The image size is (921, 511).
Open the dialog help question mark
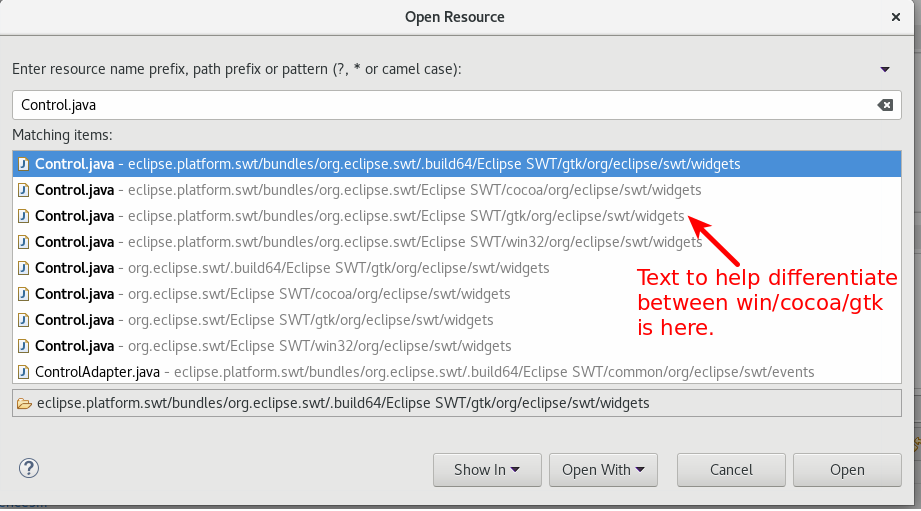click(29, 468)
